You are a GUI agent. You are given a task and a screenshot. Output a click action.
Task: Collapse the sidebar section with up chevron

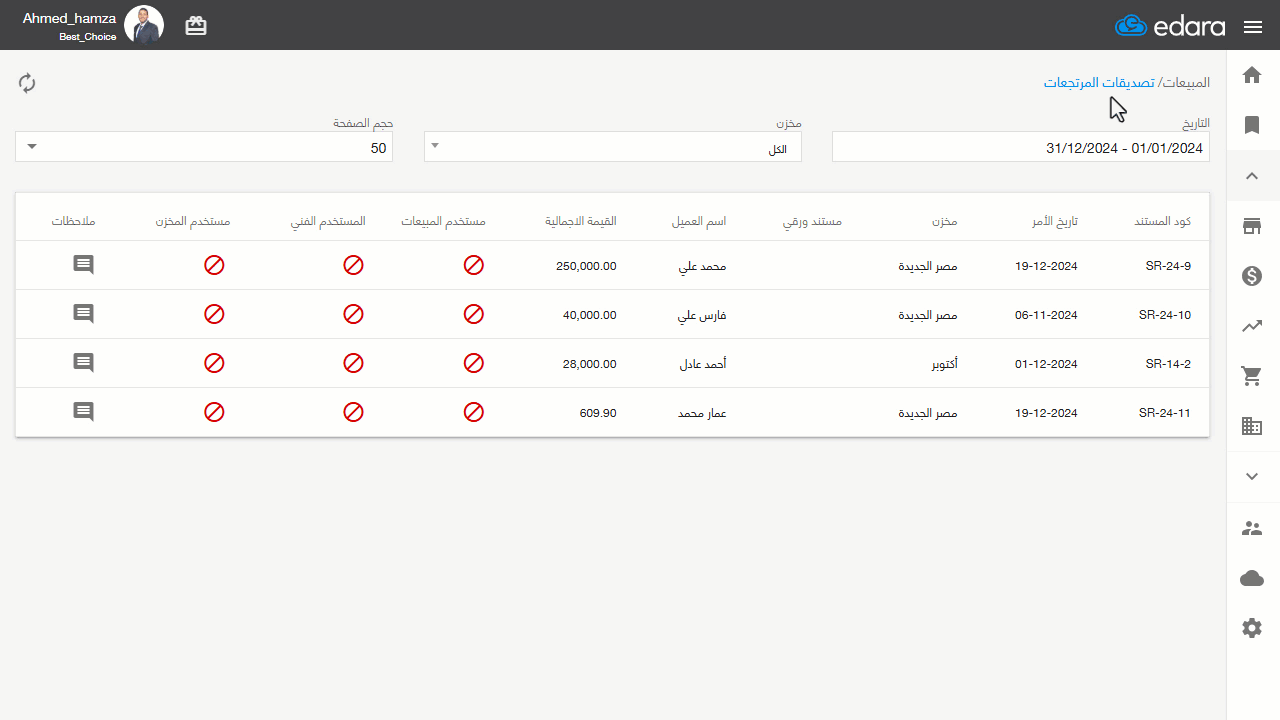tap(1252, 176)
